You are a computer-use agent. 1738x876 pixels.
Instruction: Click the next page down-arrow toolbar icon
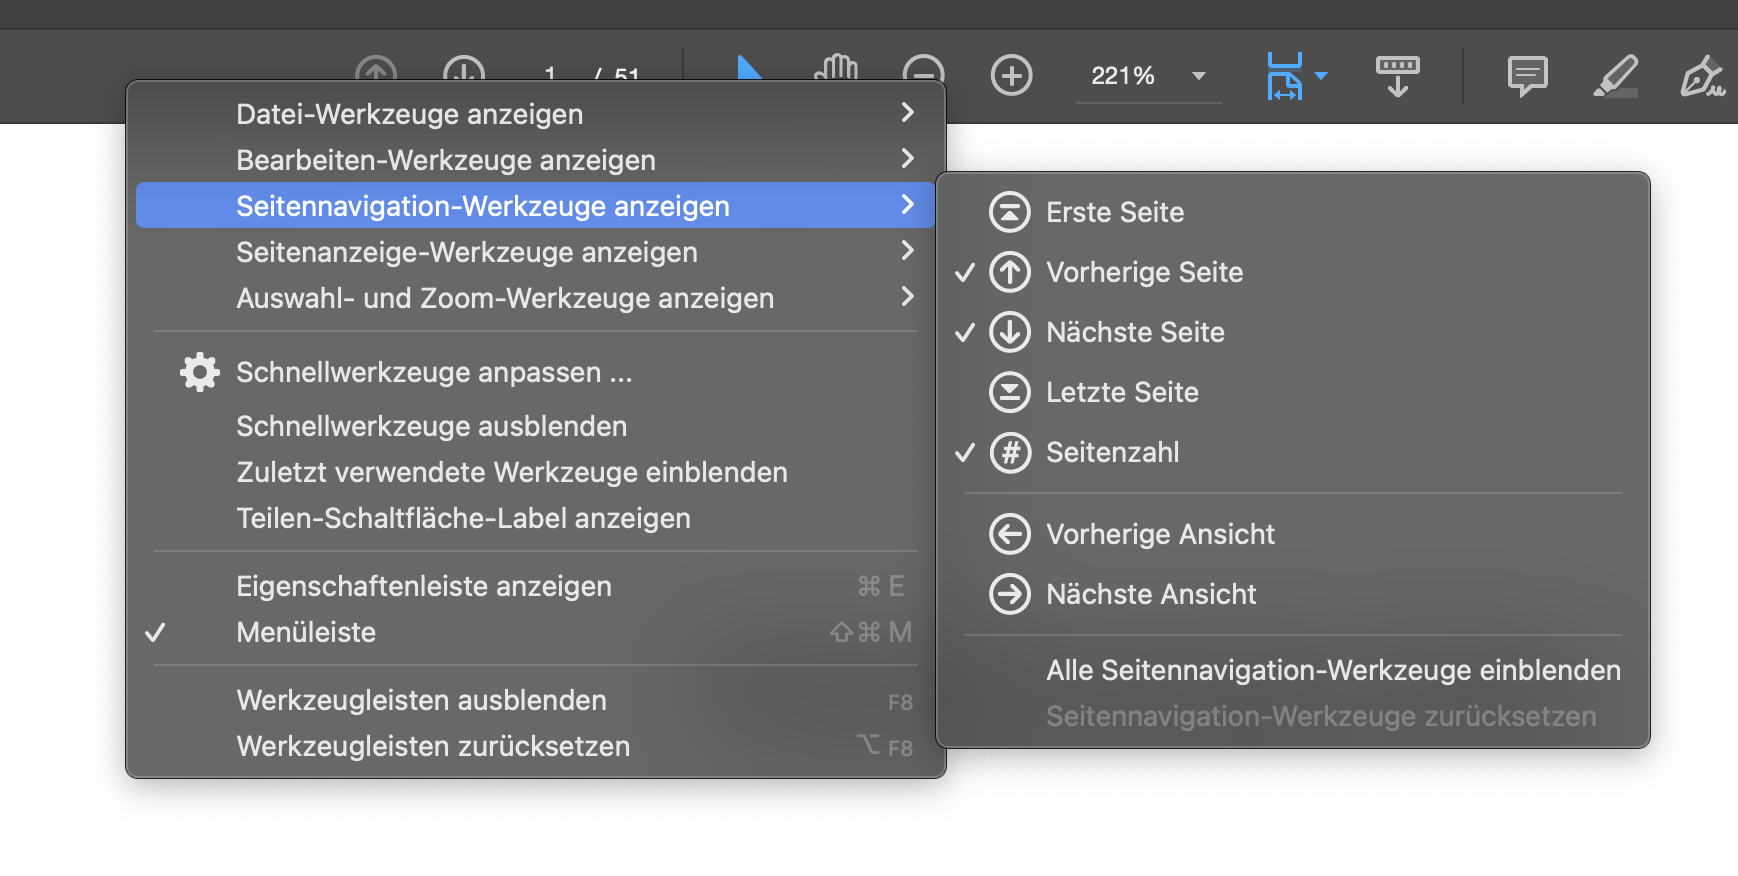pyautogui.click(x=464, y=68)
